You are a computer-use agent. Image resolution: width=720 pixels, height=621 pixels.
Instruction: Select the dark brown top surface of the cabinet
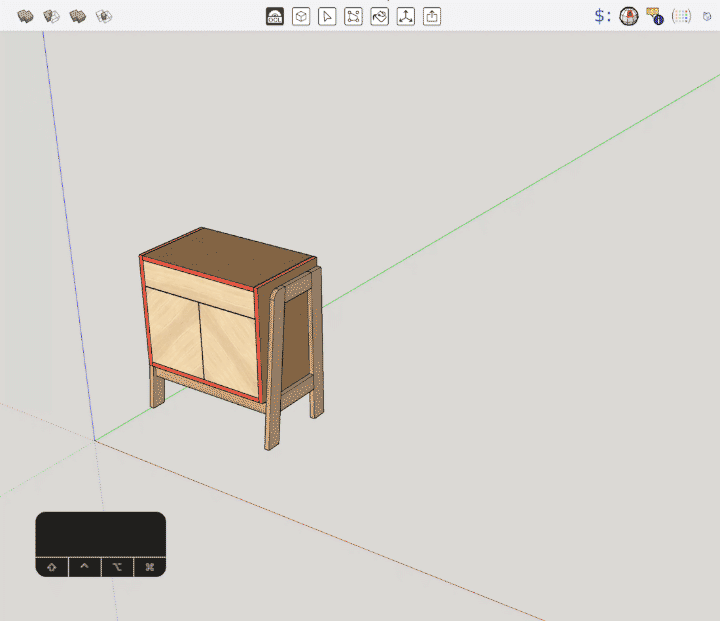(x=228, y=257)
